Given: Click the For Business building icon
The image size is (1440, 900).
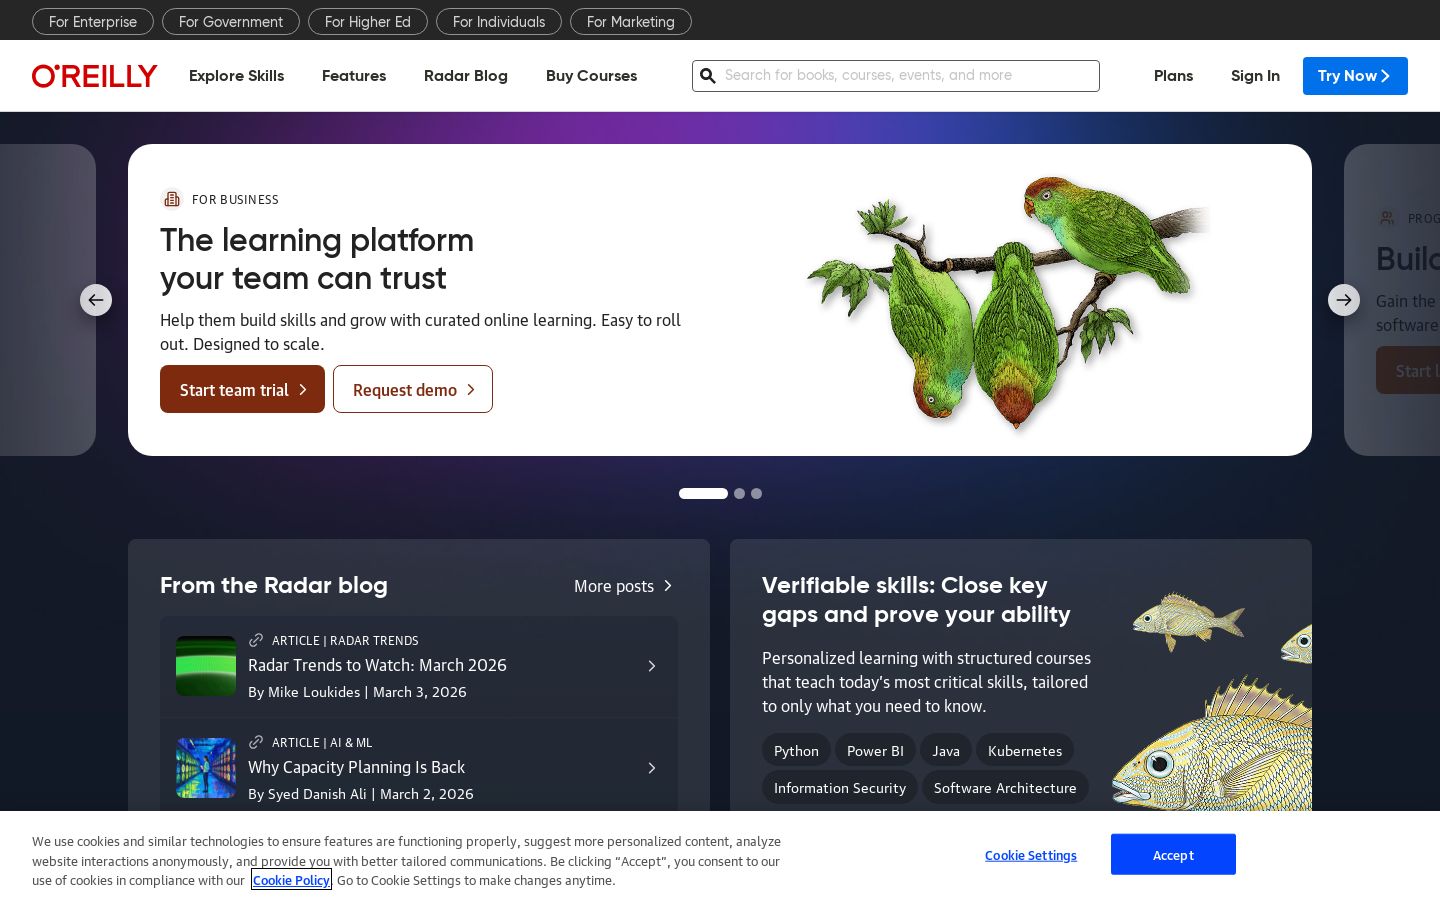Looking at the screenshot, I should coord(172,199).
